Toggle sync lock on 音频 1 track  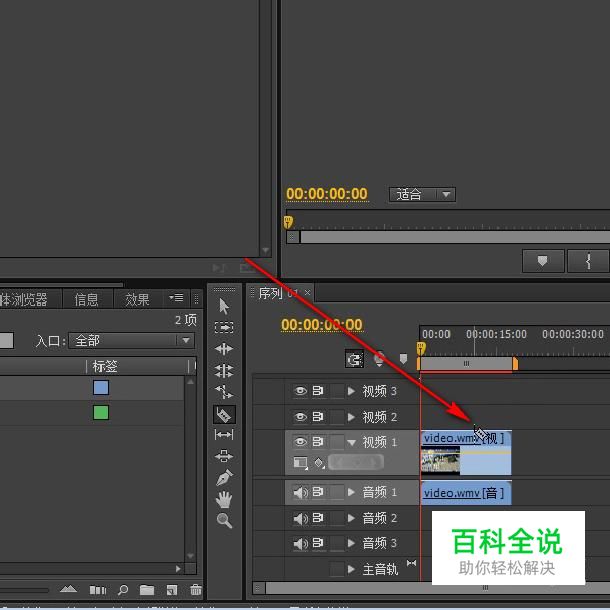(x=318, y=492)
